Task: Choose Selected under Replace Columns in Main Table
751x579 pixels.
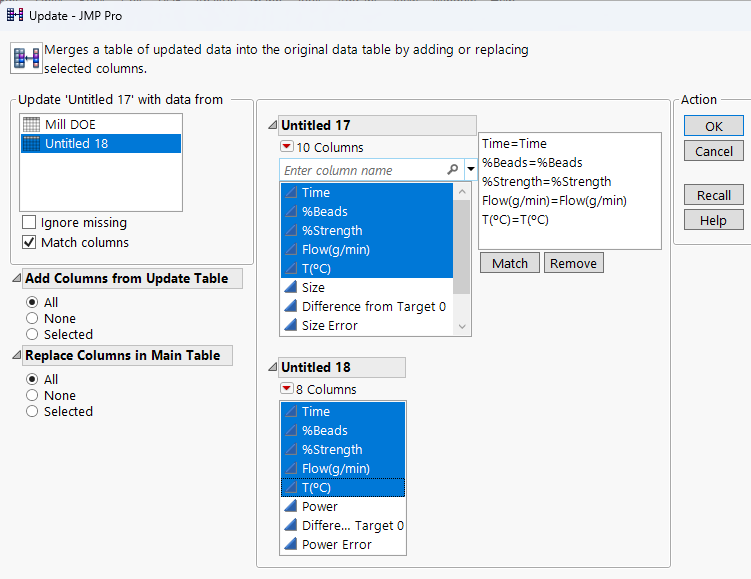Action: pyautogui.click(x=33, y=411)
